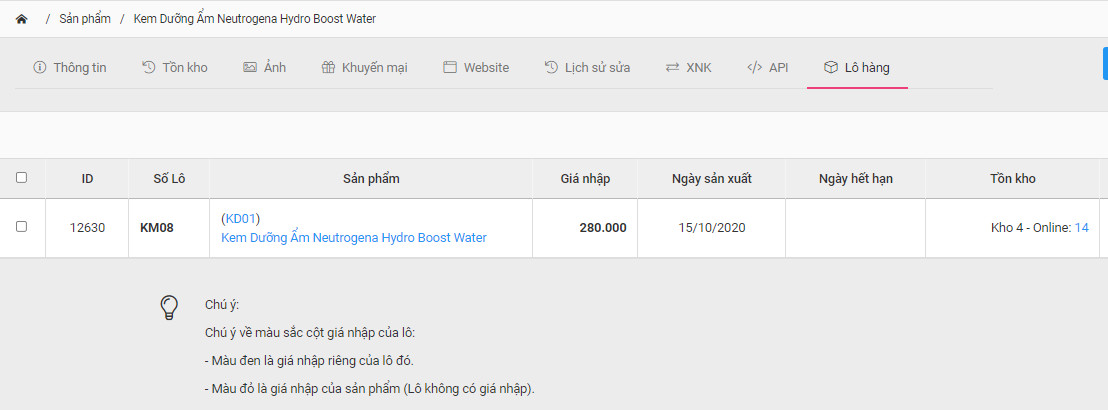Viewport: 1108px width, 410px height.
Task: Open the Sản phẩm breadcrumb link
Action: point(85,19)
